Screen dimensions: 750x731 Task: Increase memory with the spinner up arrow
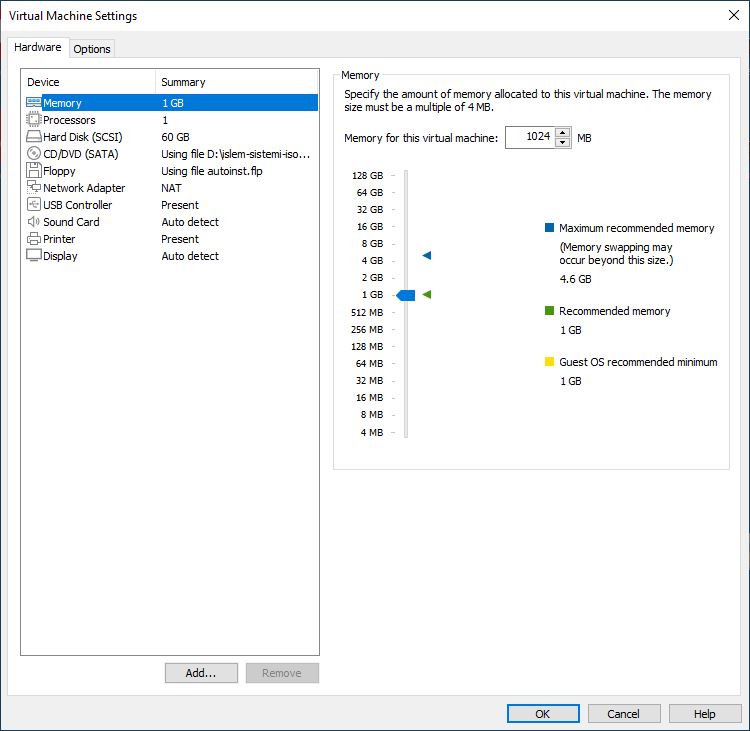[562, 133]
